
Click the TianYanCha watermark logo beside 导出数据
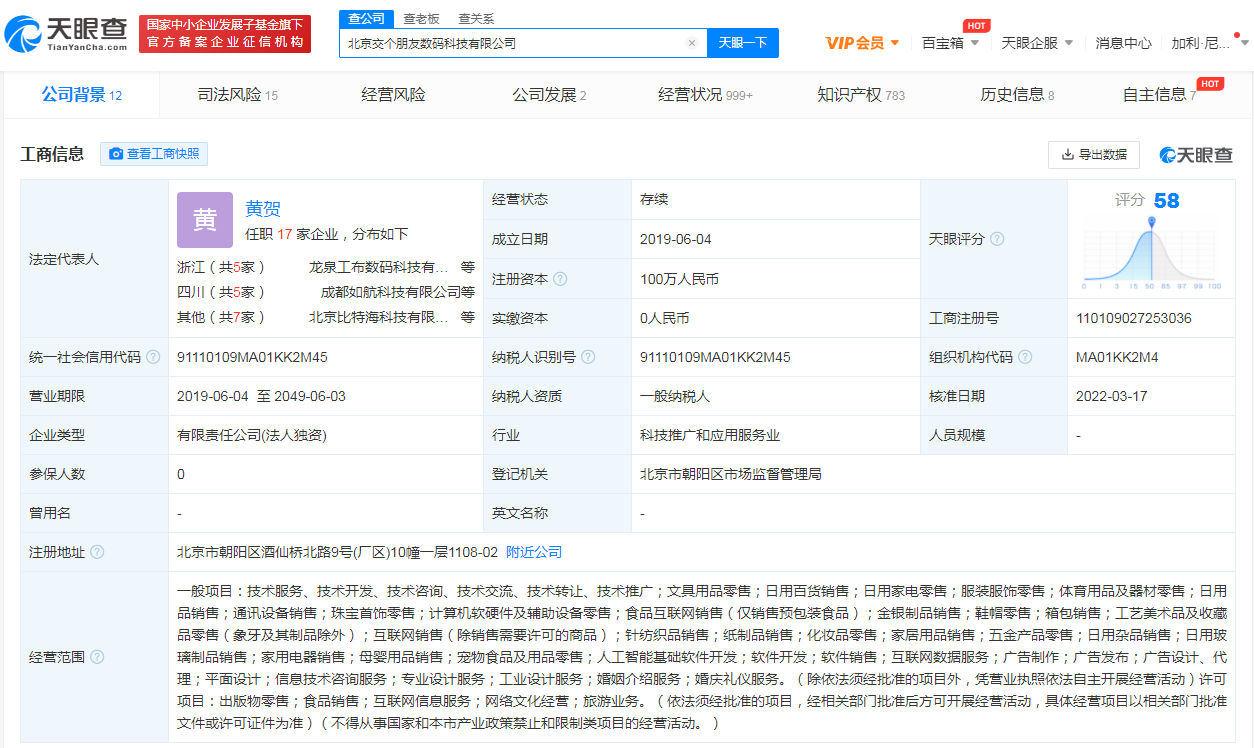[x=1196, y=155]
